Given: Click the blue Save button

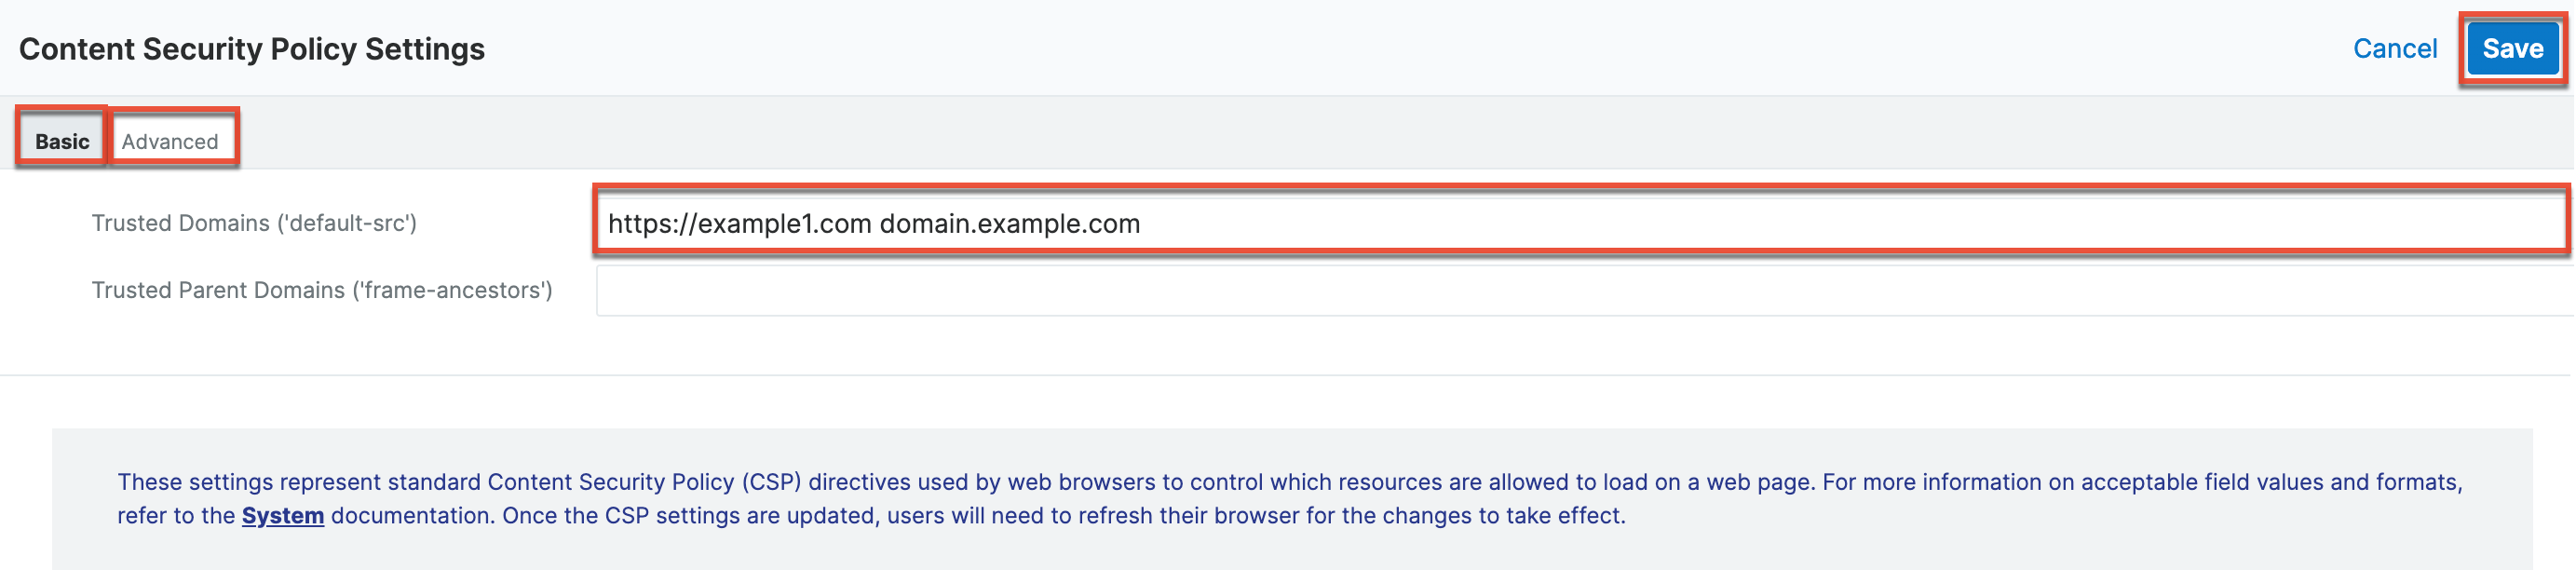Looking at the screenshot, I should tap(2511, 49).
